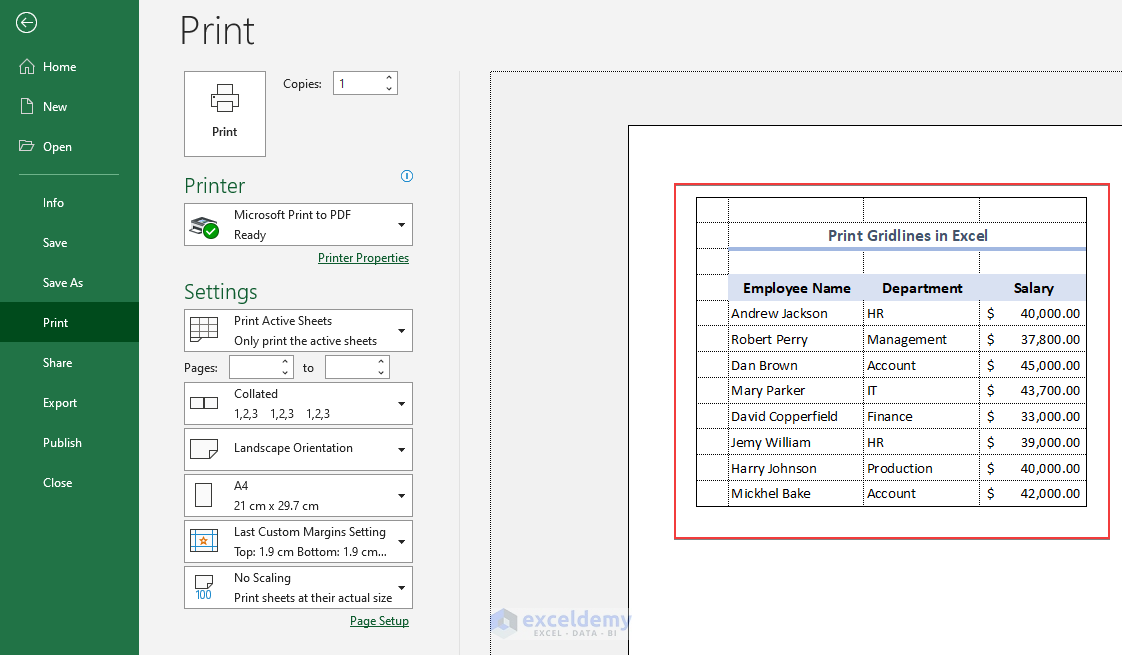The height and width of the screenshot is (655, 1122).
Task: Click the New document icon
Action: click(26, 107)
